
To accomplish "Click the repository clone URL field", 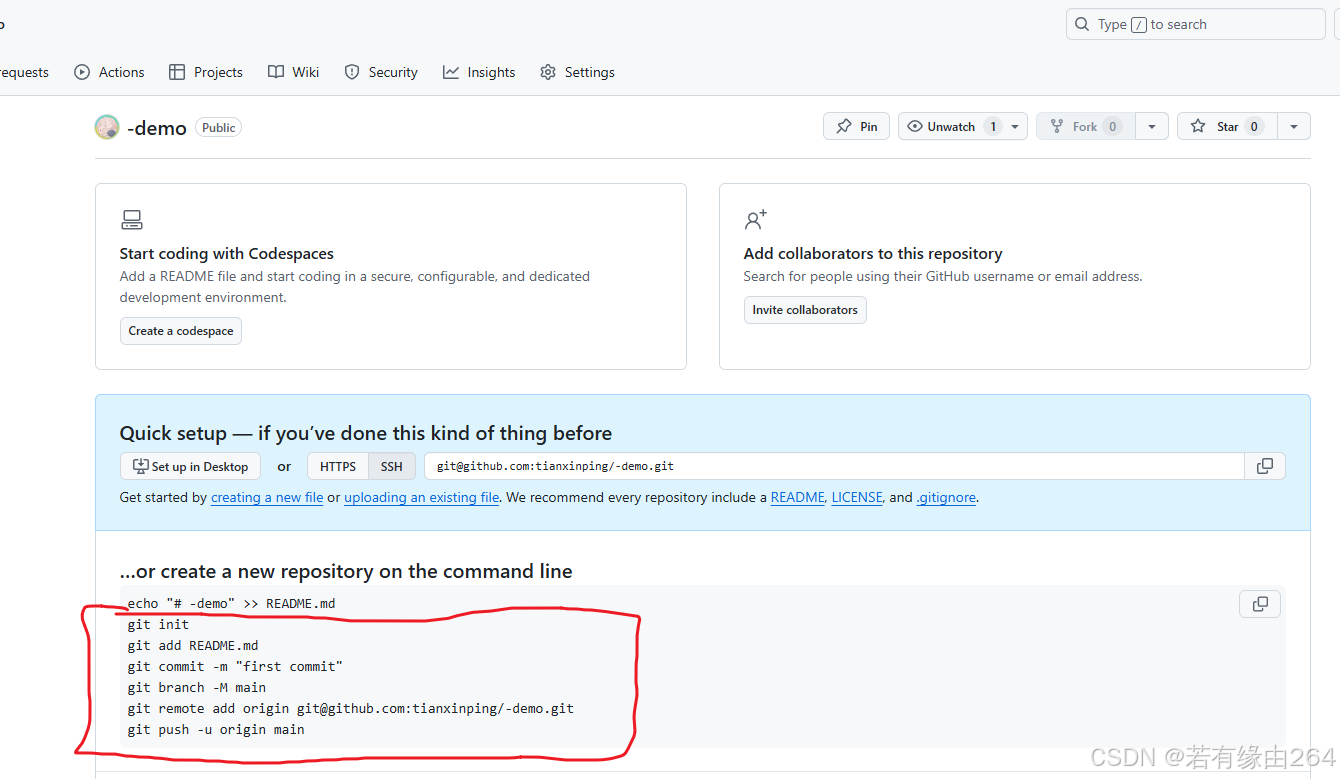I will tap(834, 466).
